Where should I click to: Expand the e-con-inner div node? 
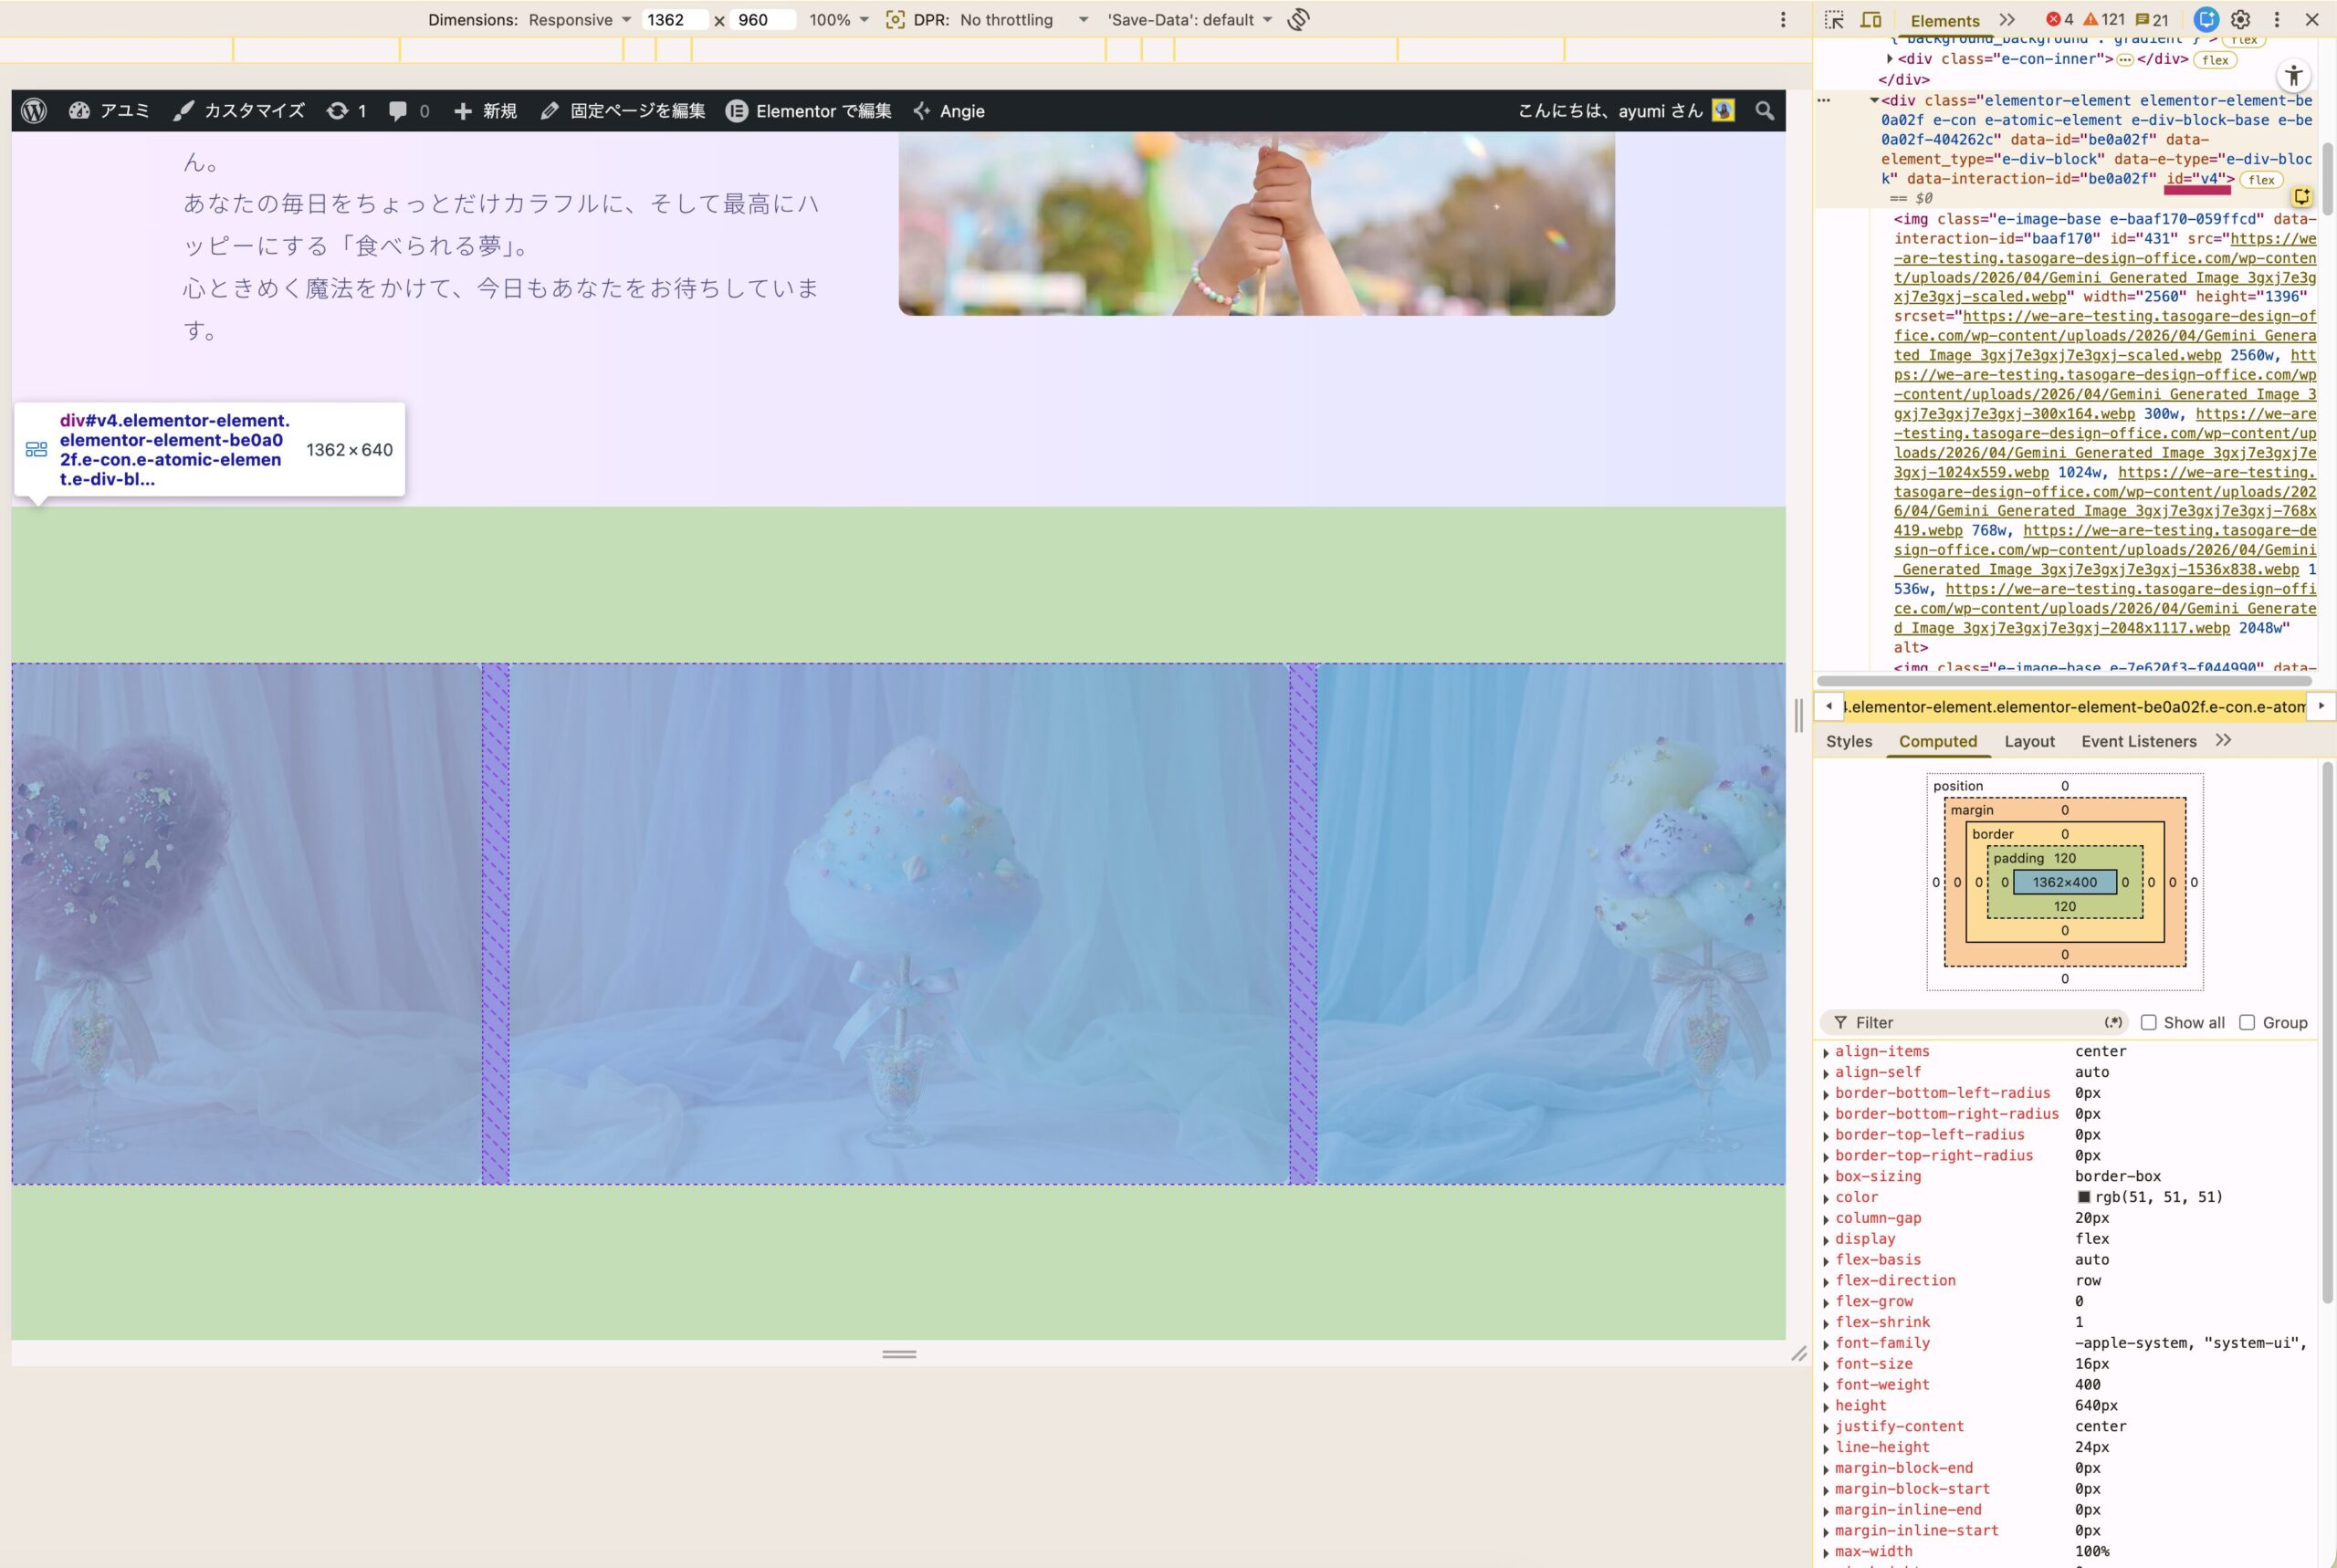coord(1890,60)
